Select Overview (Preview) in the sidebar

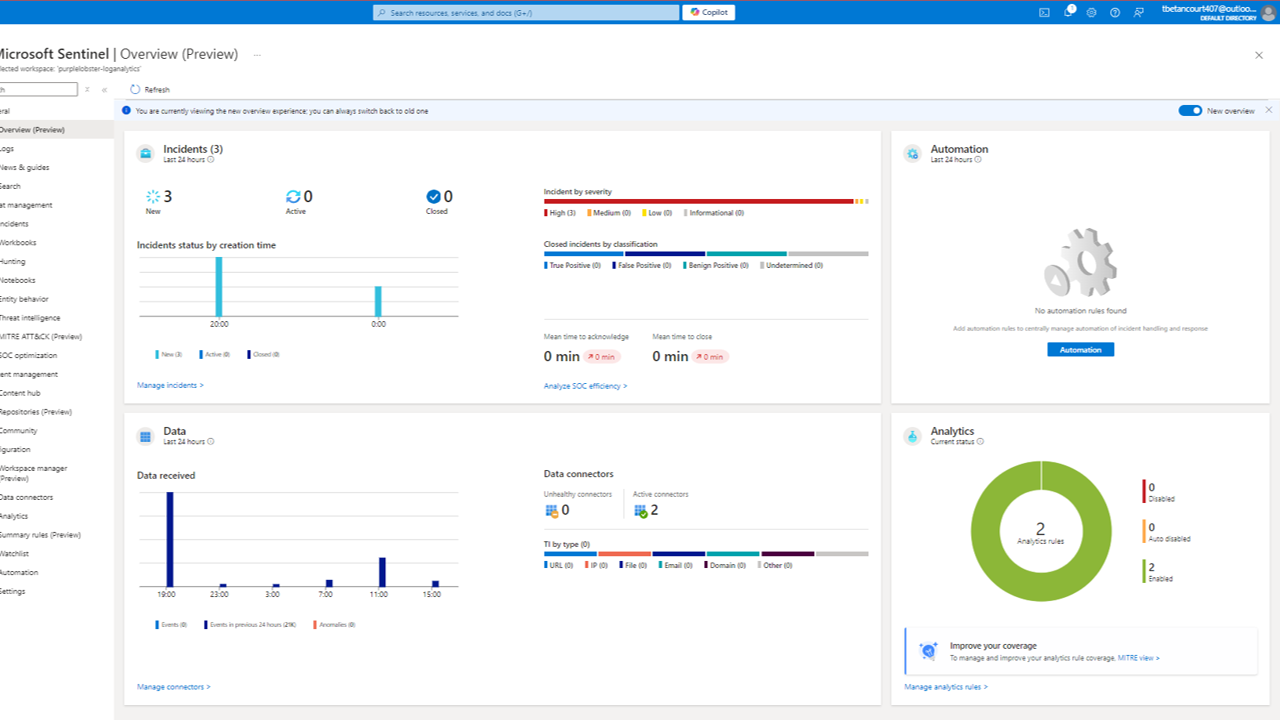[x=56, y=130]
